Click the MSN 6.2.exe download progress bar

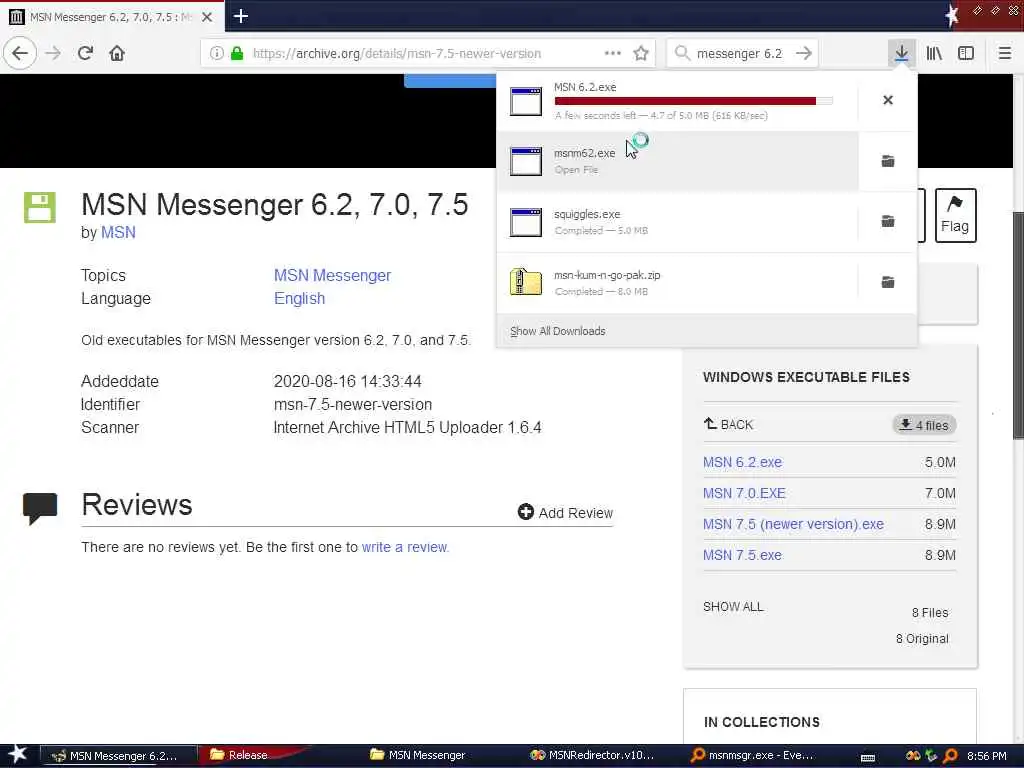coord(693,101)
